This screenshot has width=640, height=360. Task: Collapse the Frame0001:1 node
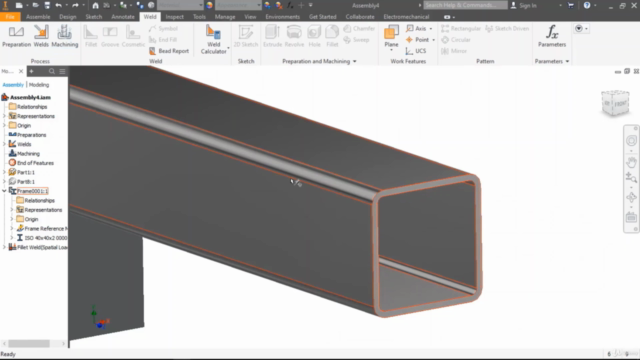4,191
